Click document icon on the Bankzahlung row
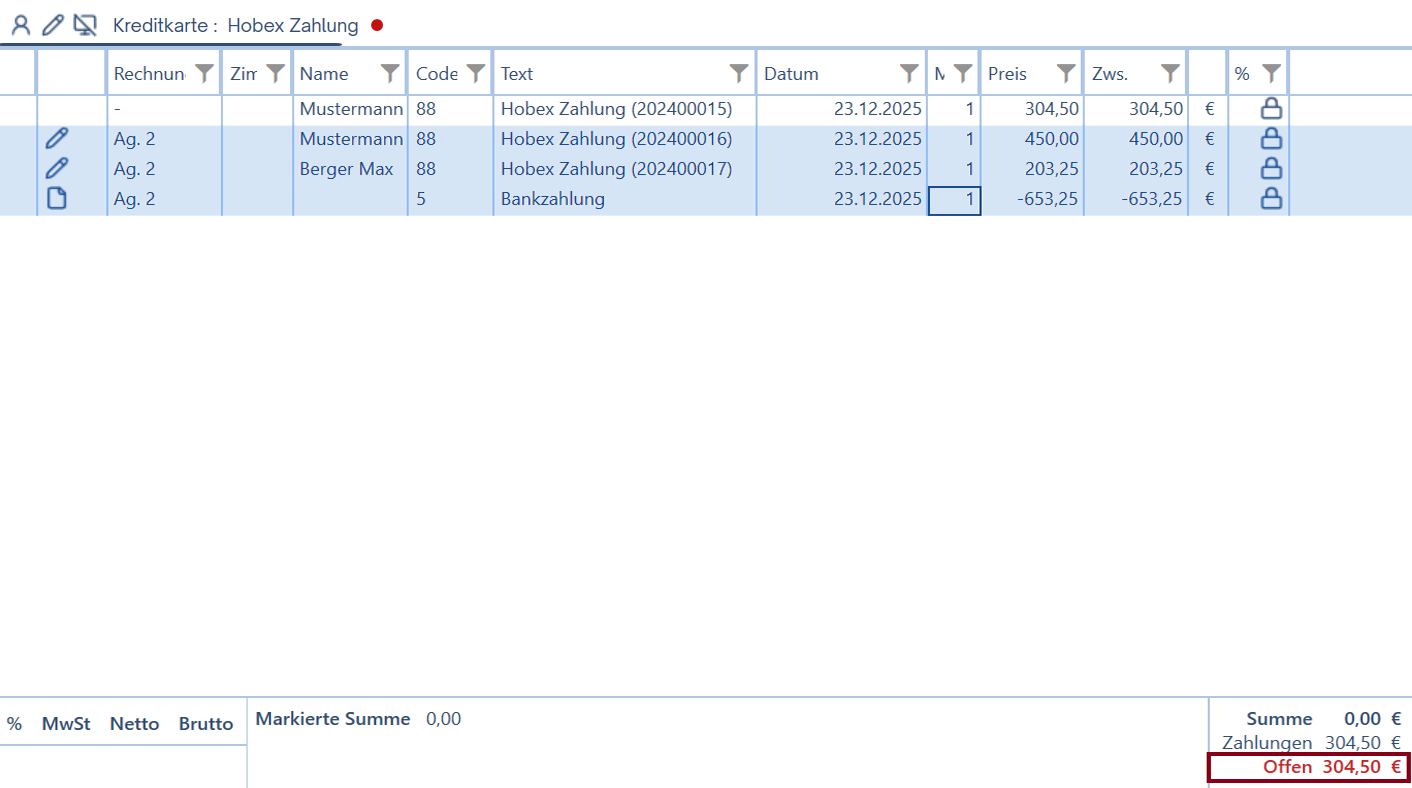Screen dimensions: 1412x788 pyautogui.click(x=57, y=199)
